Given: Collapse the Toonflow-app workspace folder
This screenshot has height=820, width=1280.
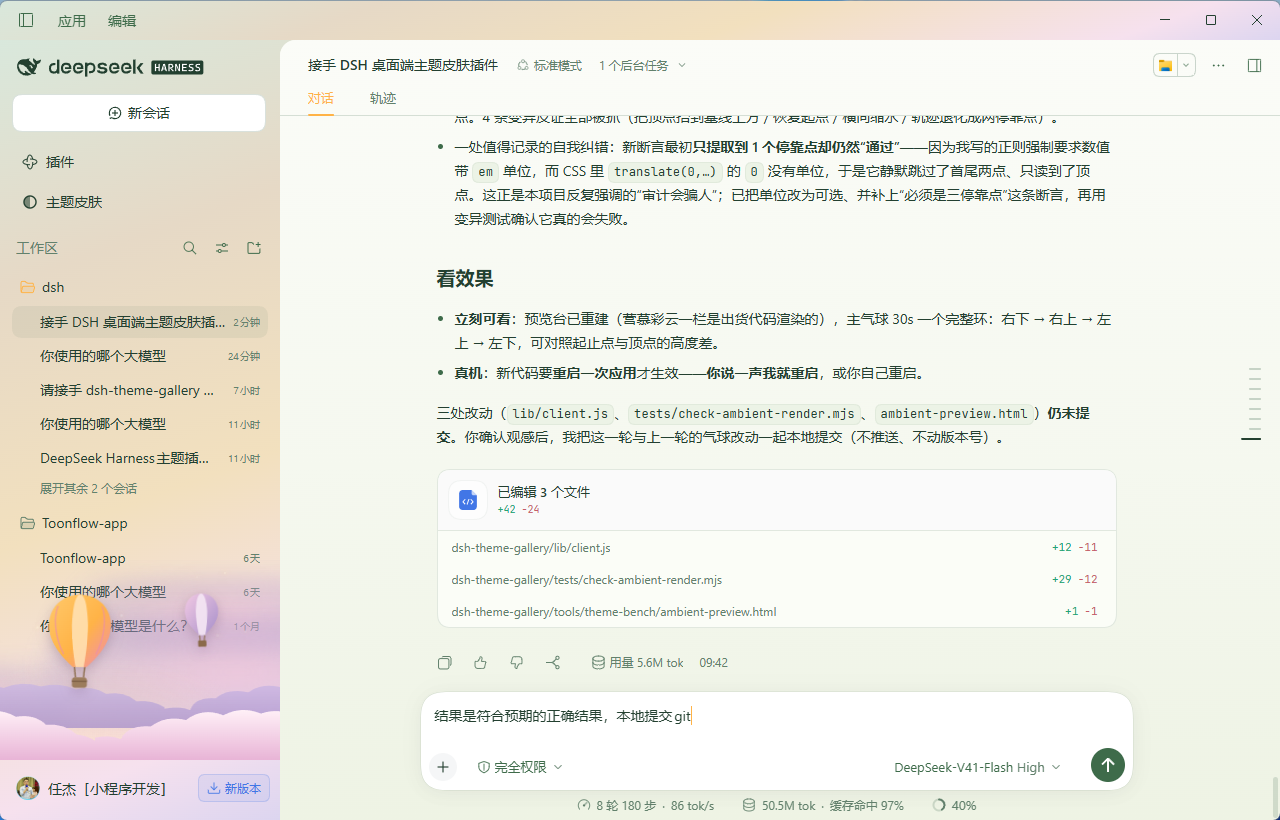Looking at the screenshot, I should point(139,523).
